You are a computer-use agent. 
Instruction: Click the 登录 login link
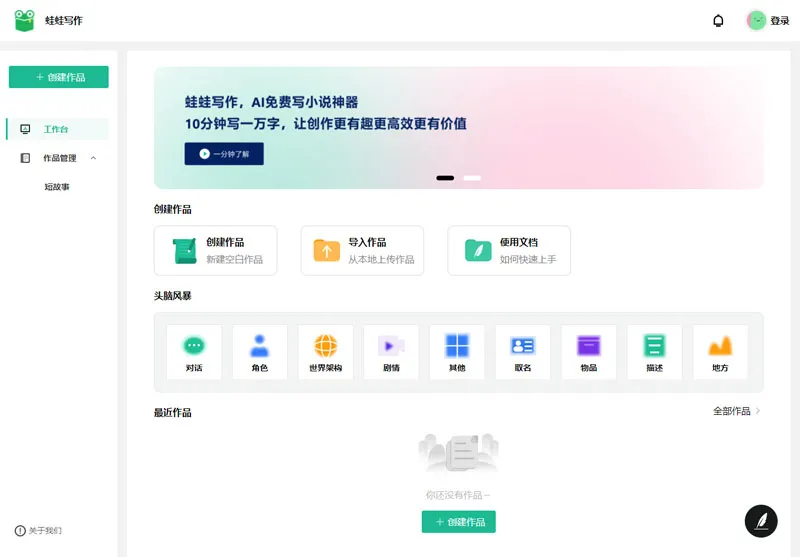(x=780, y=21)
